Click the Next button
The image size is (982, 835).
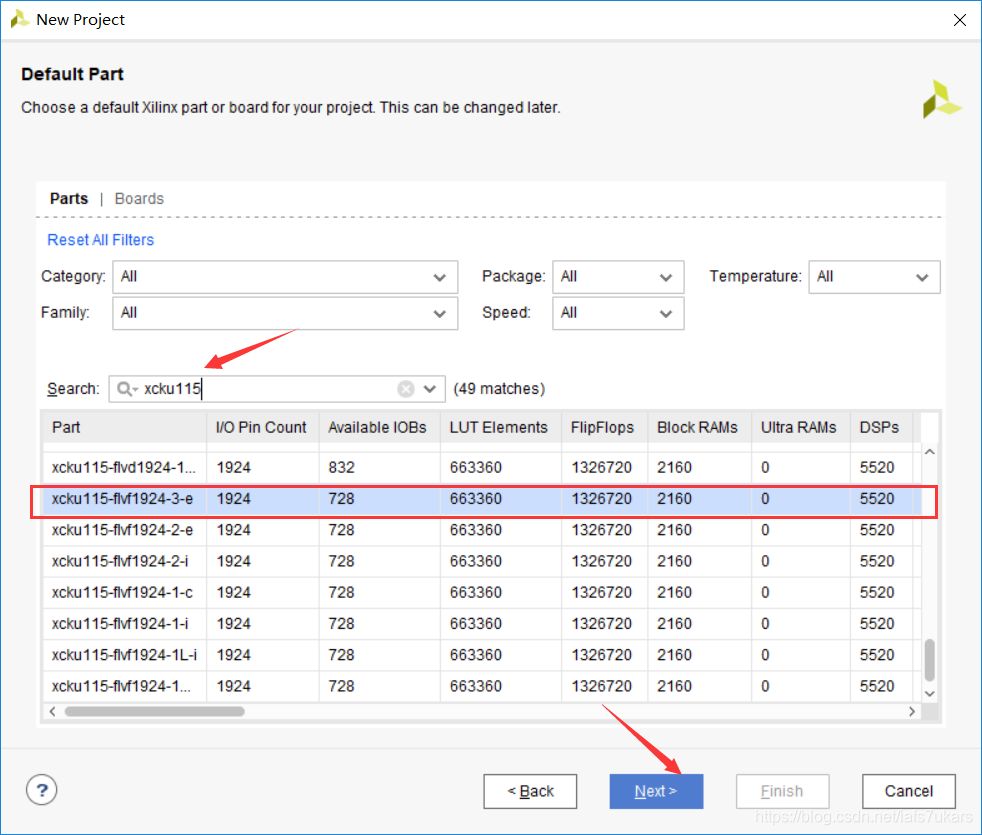click(x=656, y=791)
